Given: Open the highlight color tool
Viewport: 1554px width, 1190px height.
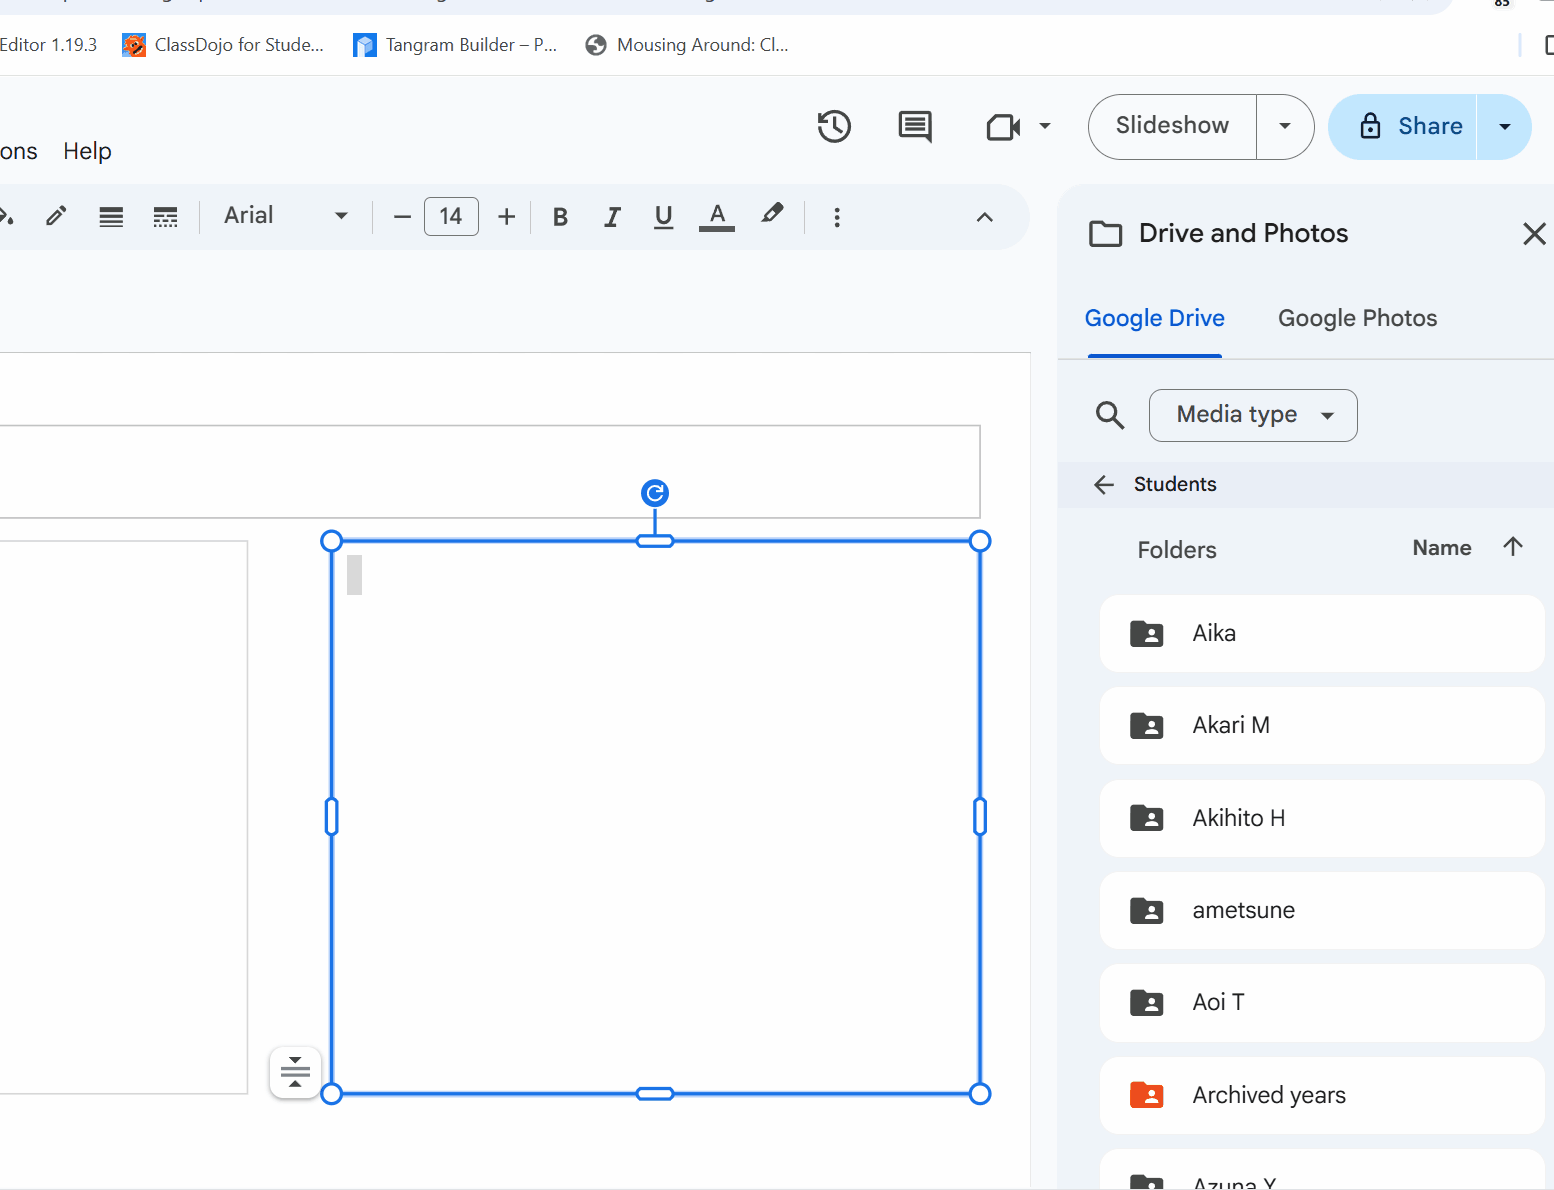Looking at the screenshot, I should tap(772, 215).
